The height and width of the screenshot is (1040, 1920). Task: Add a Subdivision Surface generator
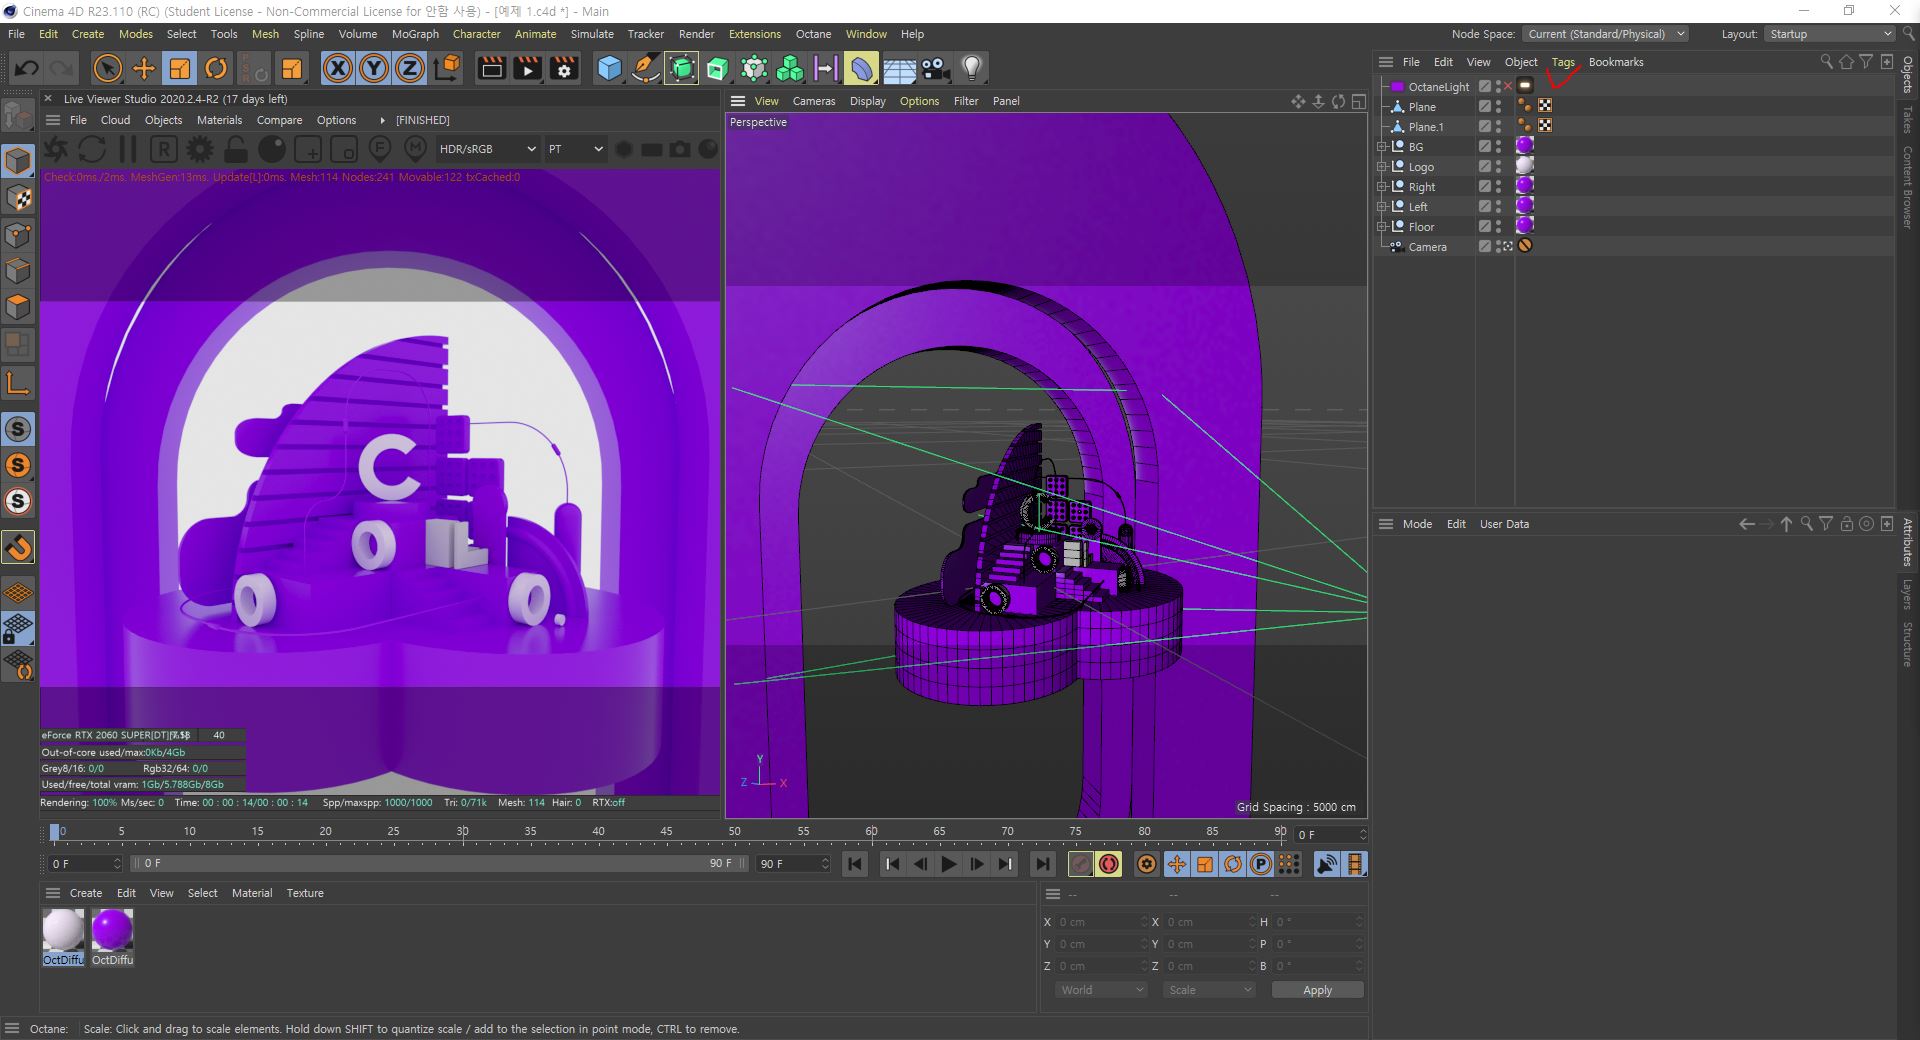coord(681,68)
